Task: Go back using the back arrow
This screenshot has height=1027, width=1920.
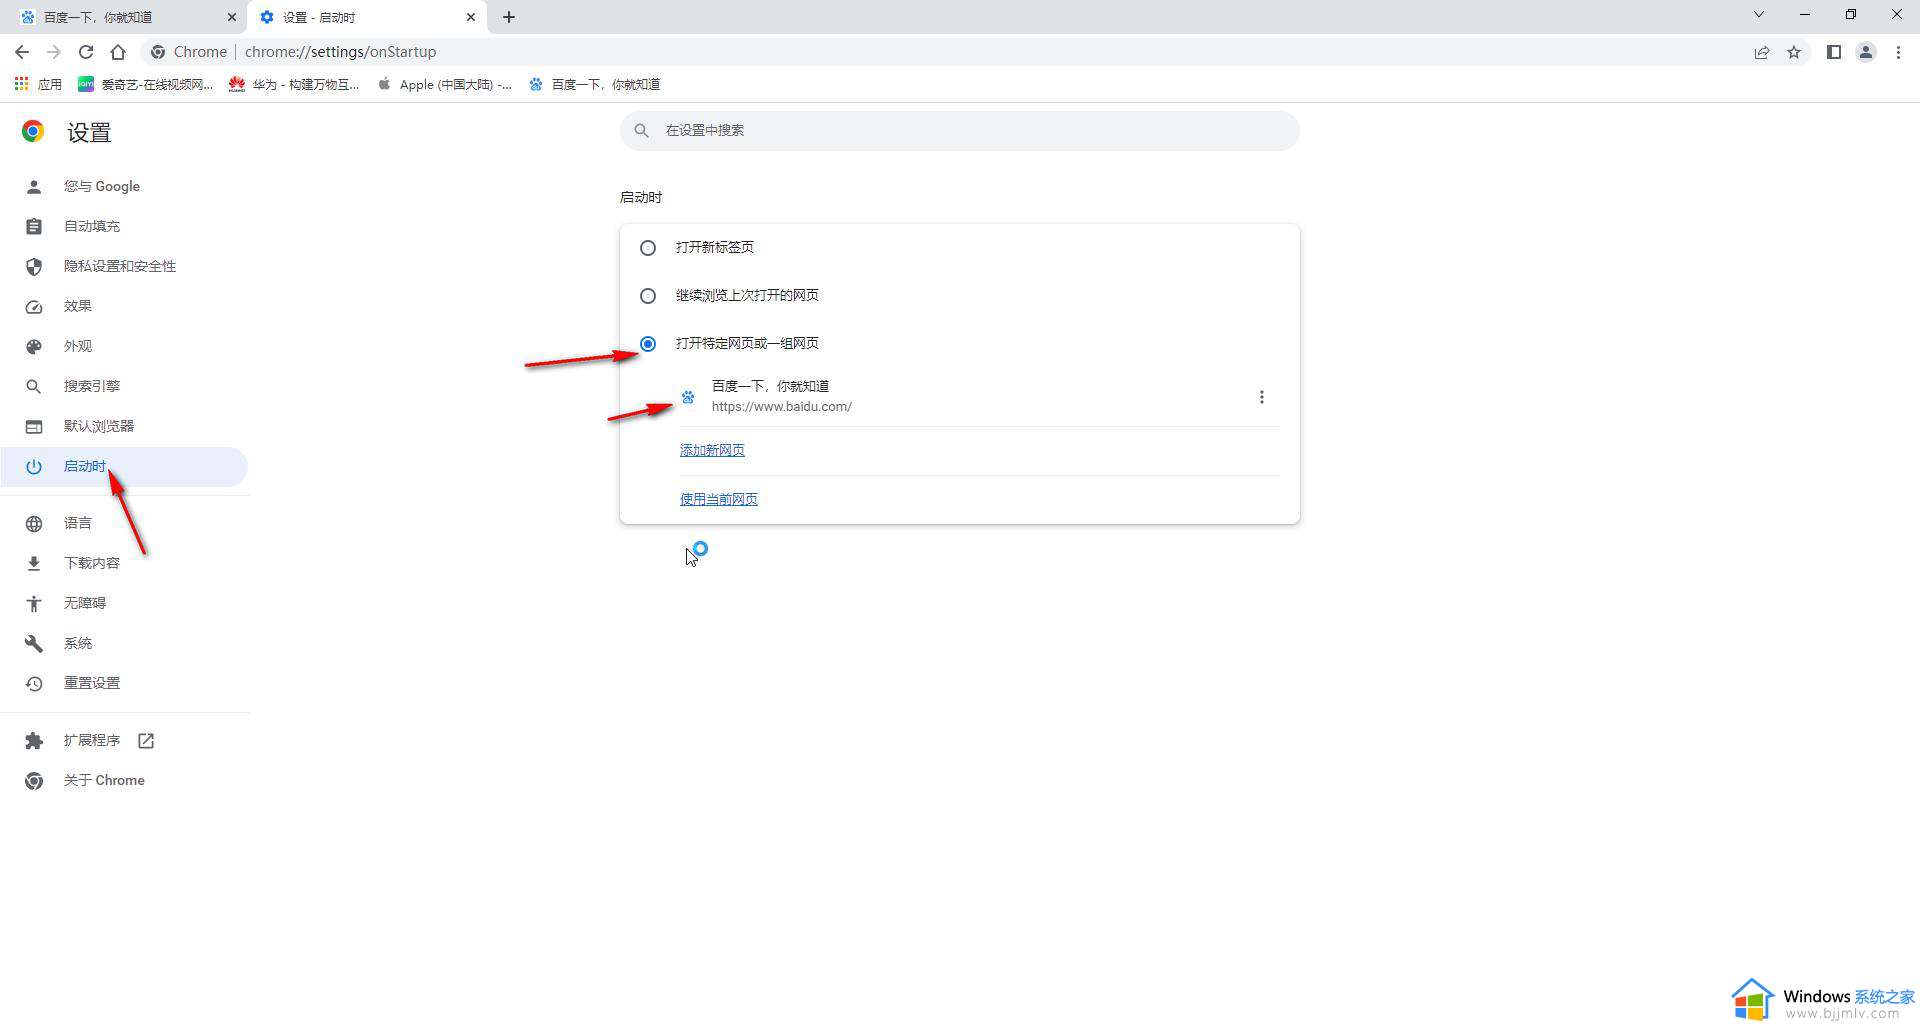Action: coord(22,52)
